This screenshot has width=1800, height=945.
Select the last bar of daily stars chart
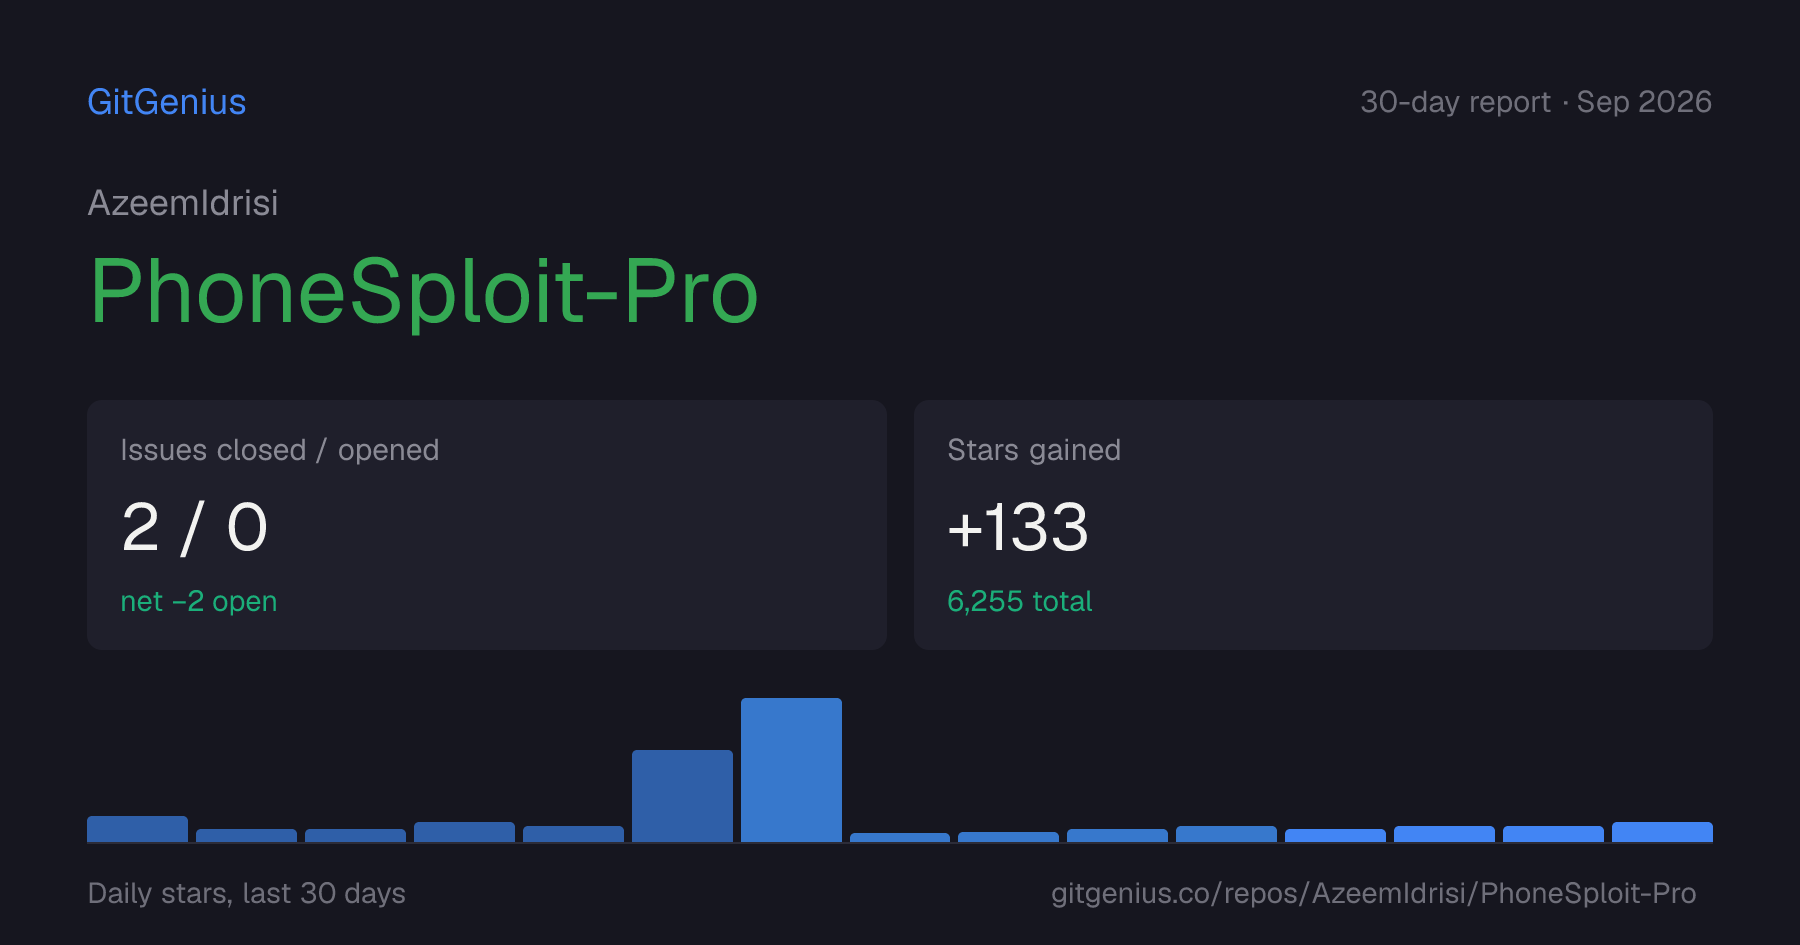1662,832
